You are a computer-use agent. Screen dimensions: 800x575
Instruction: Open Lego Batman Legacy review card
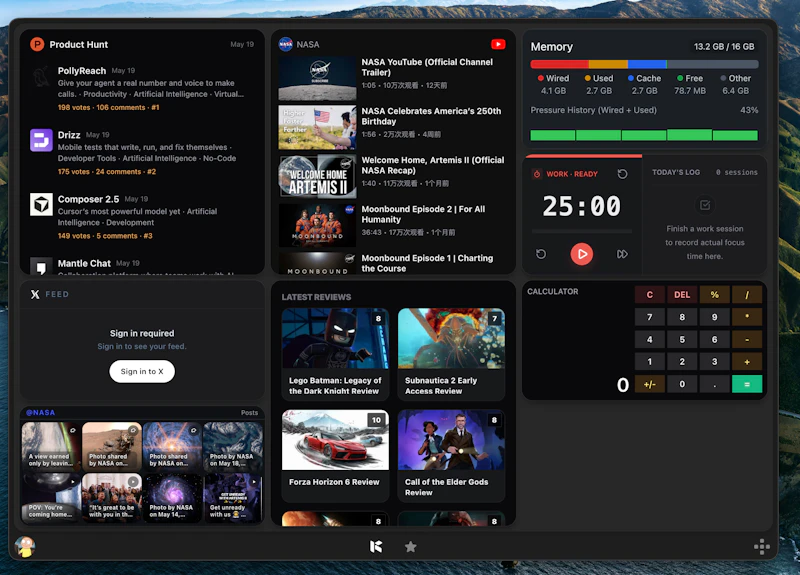[335, 354]
